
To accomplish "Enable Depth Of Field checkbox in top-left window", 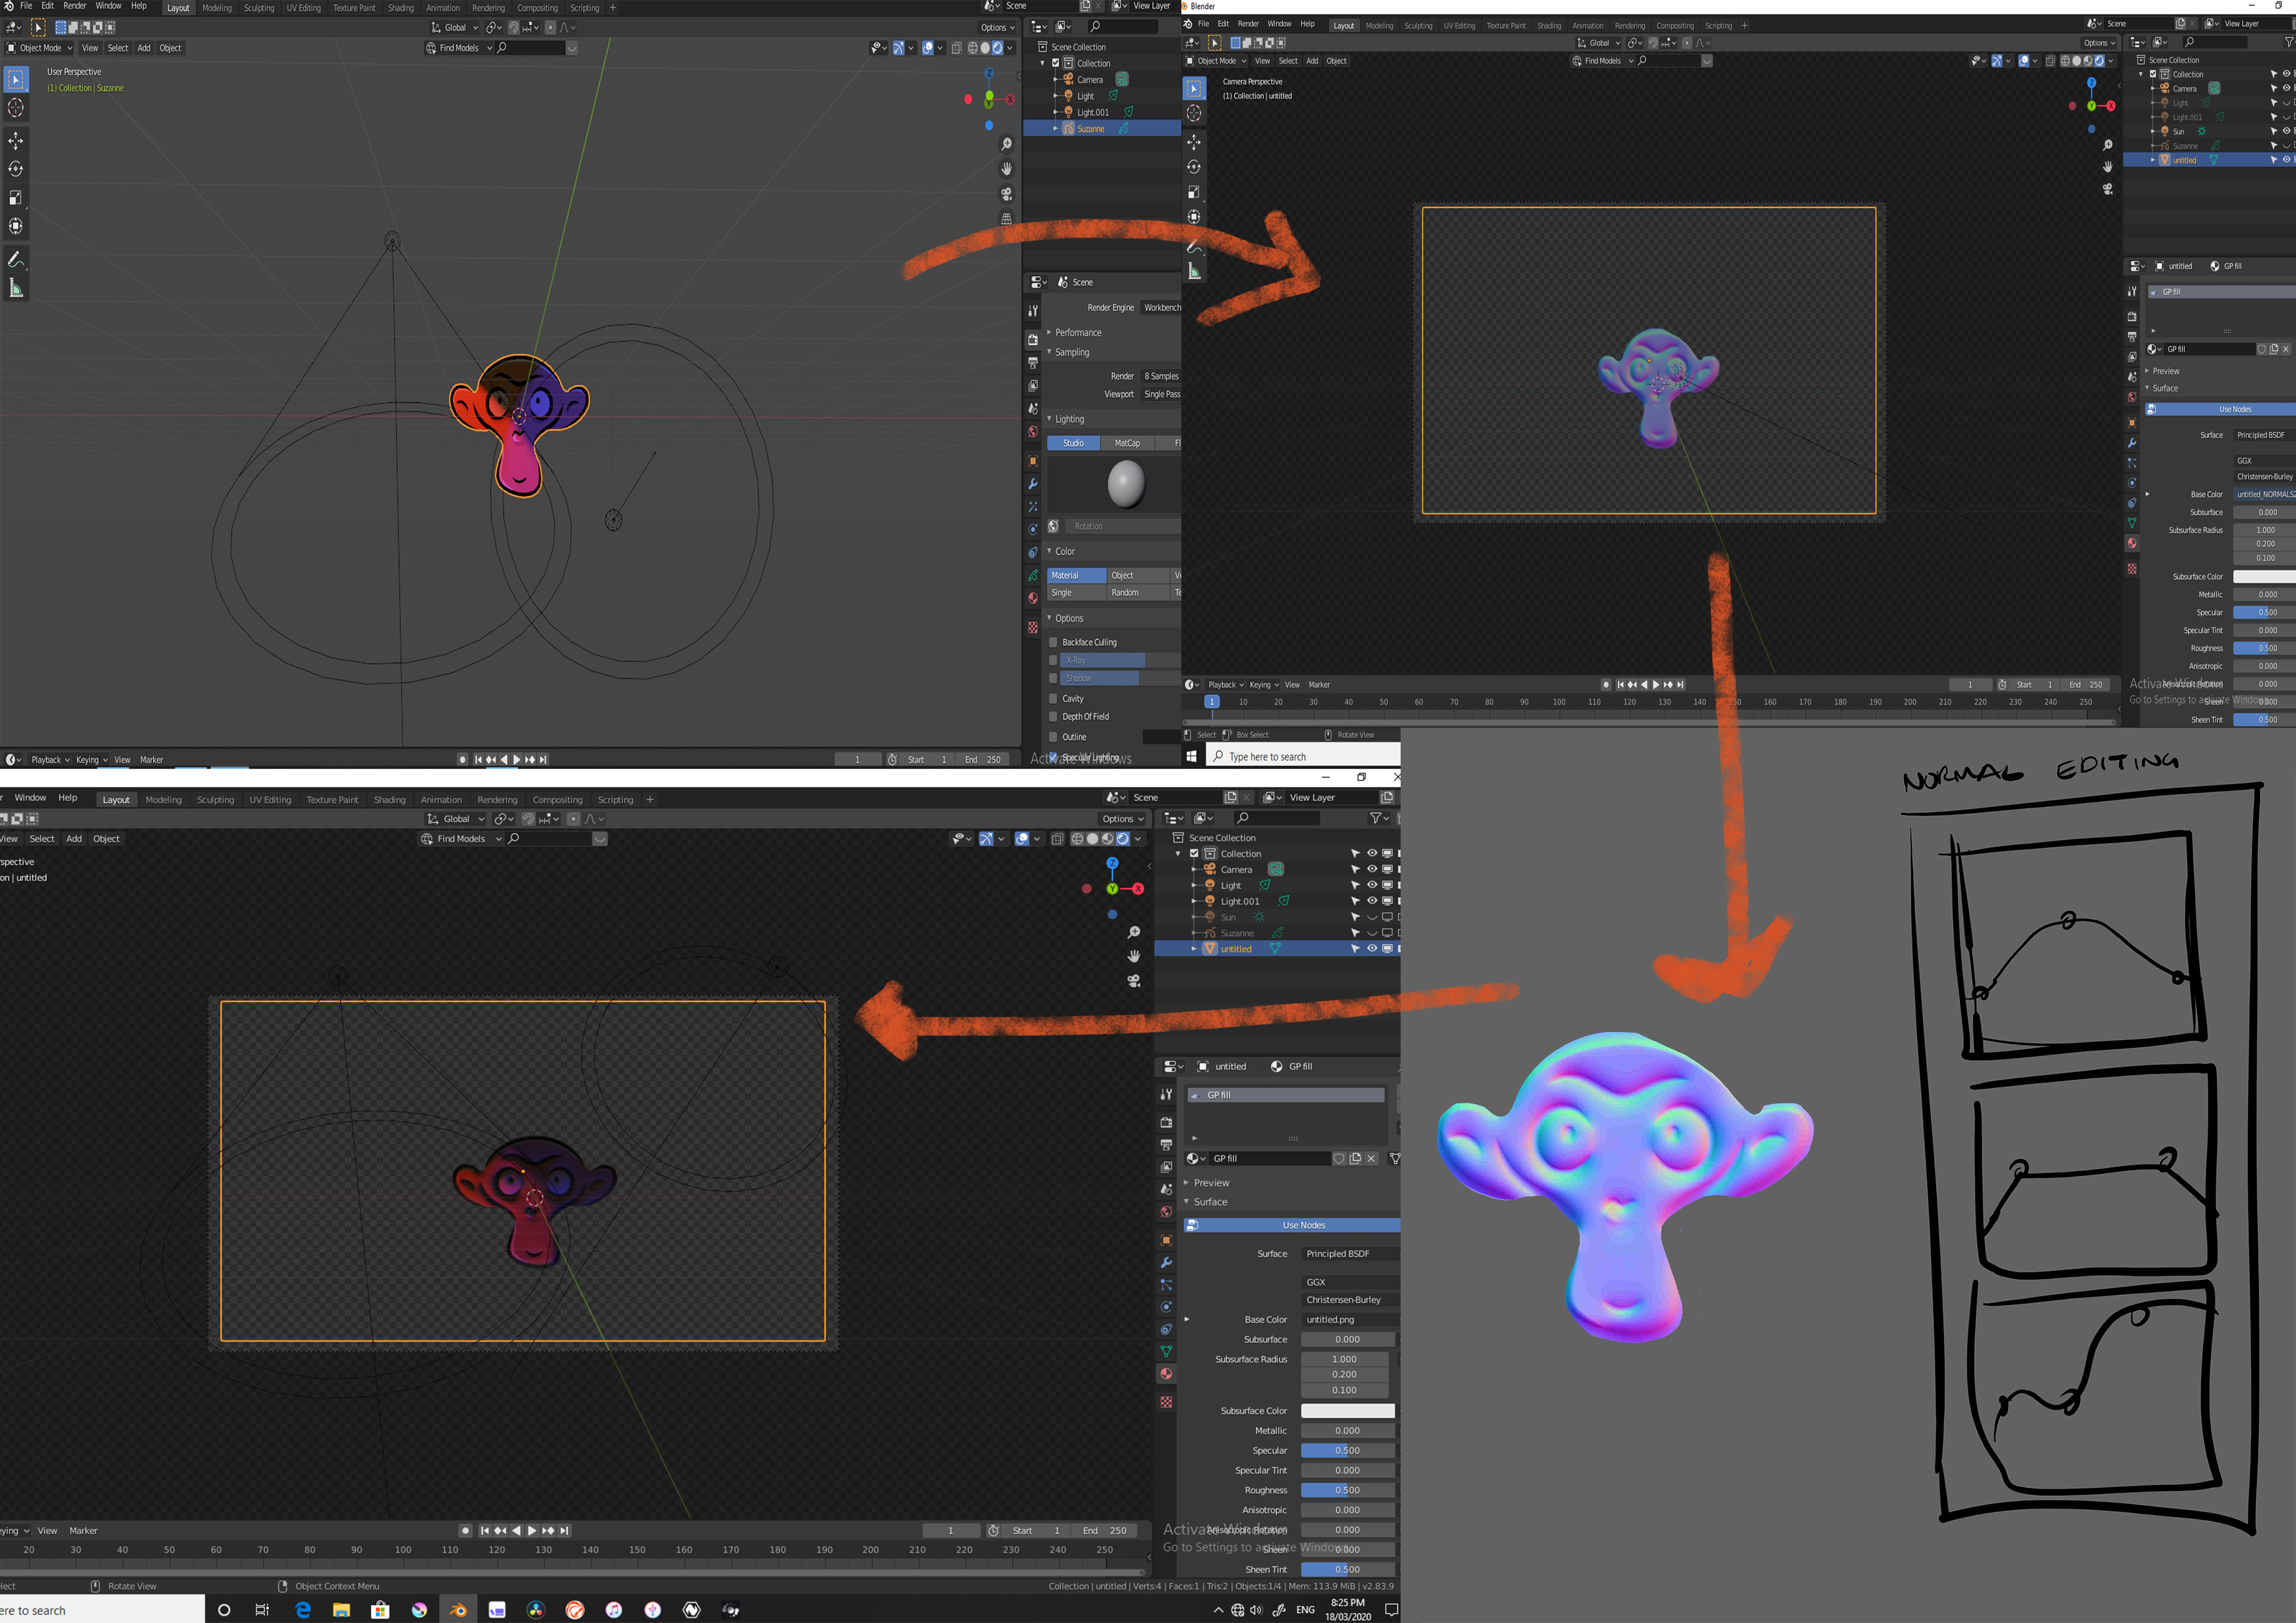I will pyautogui.click(x=1053, y=716).
